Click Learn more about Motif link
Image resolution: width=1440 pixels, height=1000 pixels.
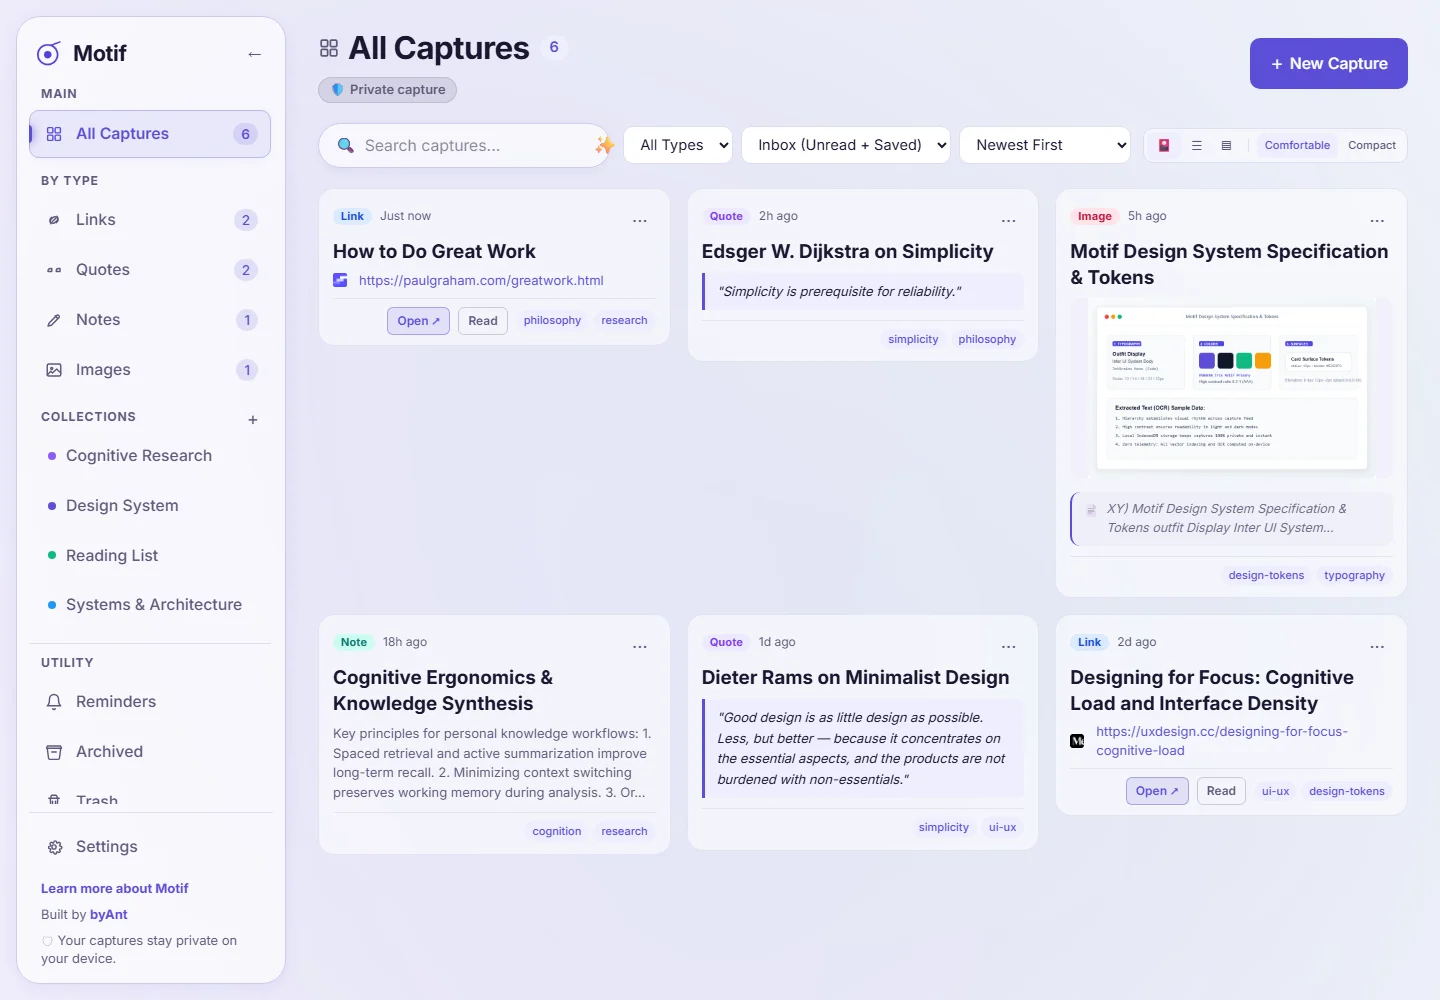coord(115,889)
